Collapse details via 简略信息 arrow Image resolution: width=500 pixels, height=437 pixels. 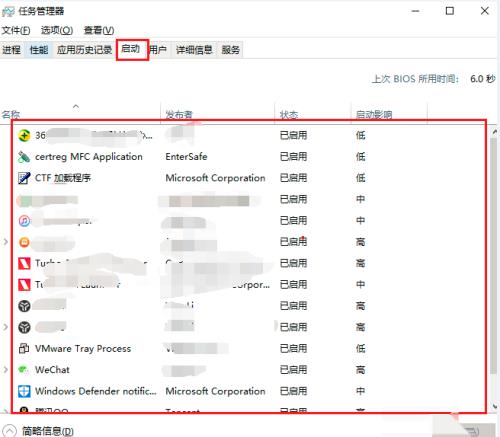click(x=9, y=431)
